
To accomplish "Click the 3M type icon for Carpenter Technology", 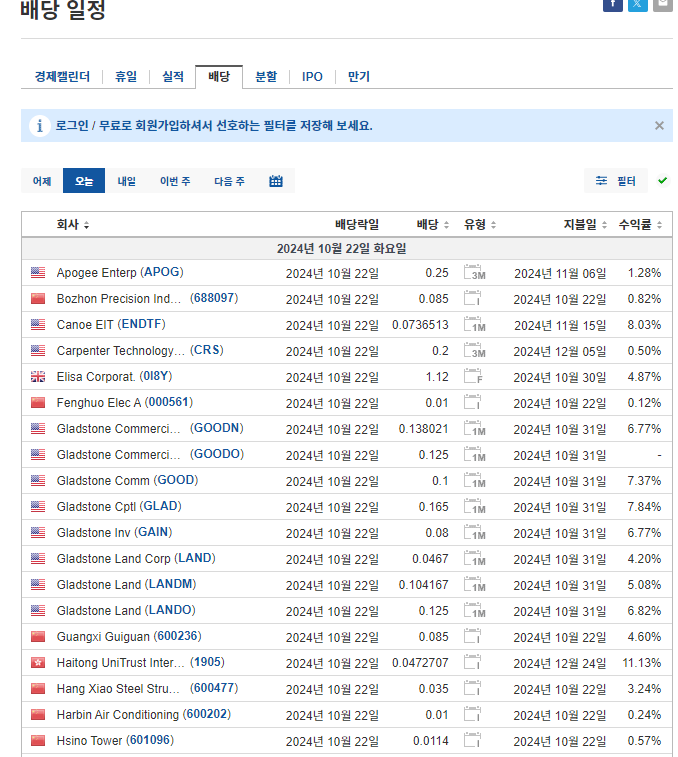I will pos(474,350).
